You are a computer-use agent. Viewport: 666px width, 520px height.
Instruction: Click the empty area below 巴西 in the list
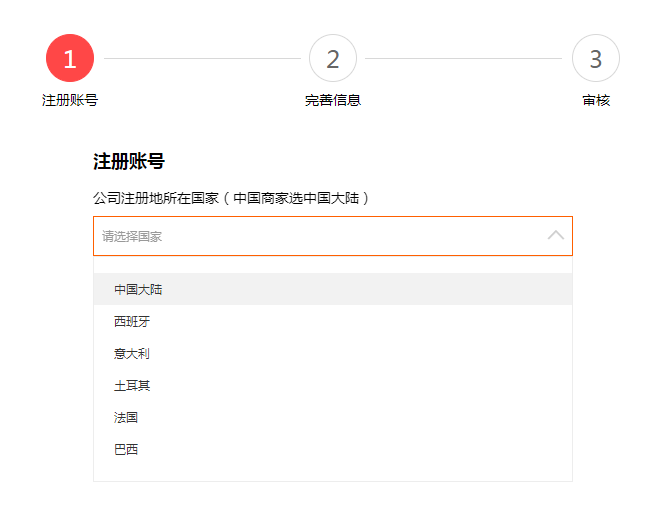(x=332, y=472)
